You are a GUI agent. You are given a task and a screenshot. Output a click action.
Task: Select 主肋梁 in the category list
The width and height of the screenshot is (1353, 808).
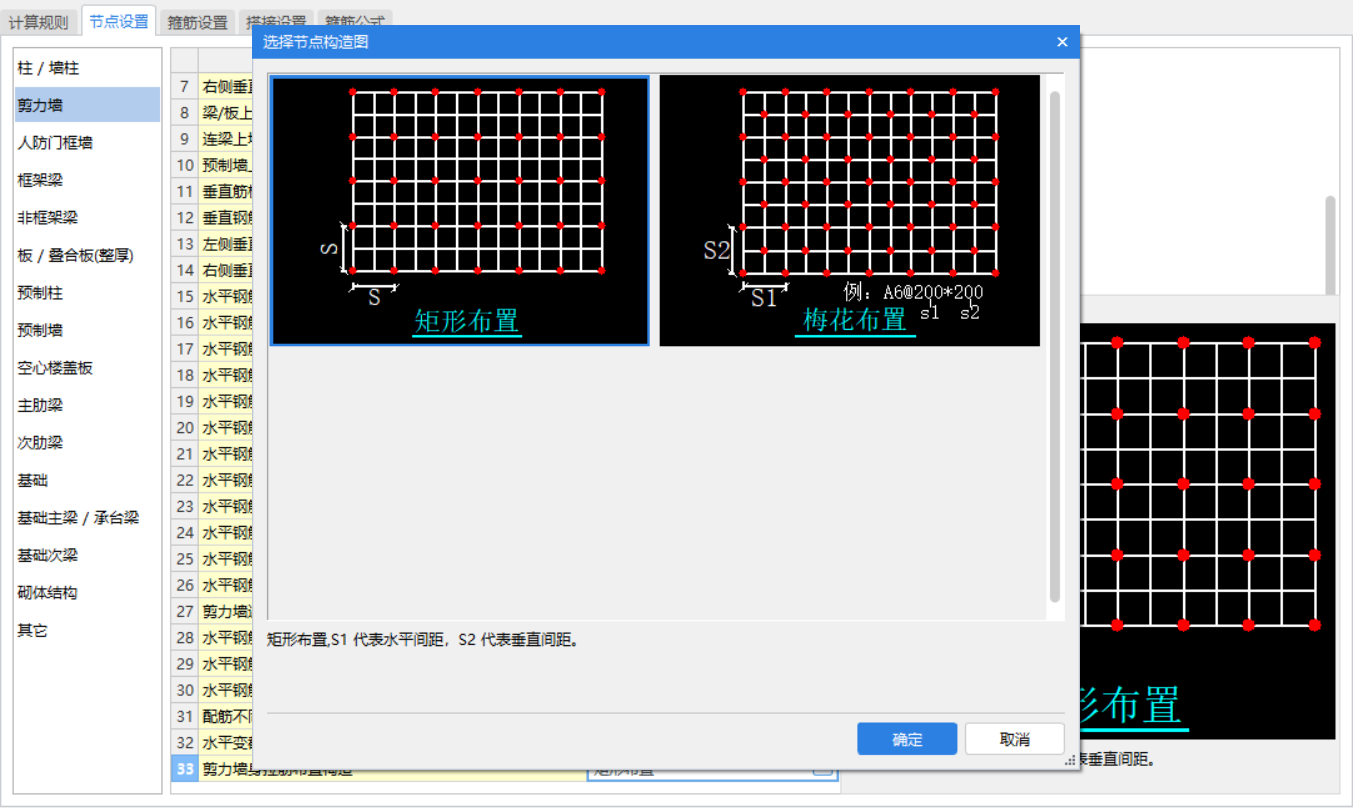tap(87, 405)
